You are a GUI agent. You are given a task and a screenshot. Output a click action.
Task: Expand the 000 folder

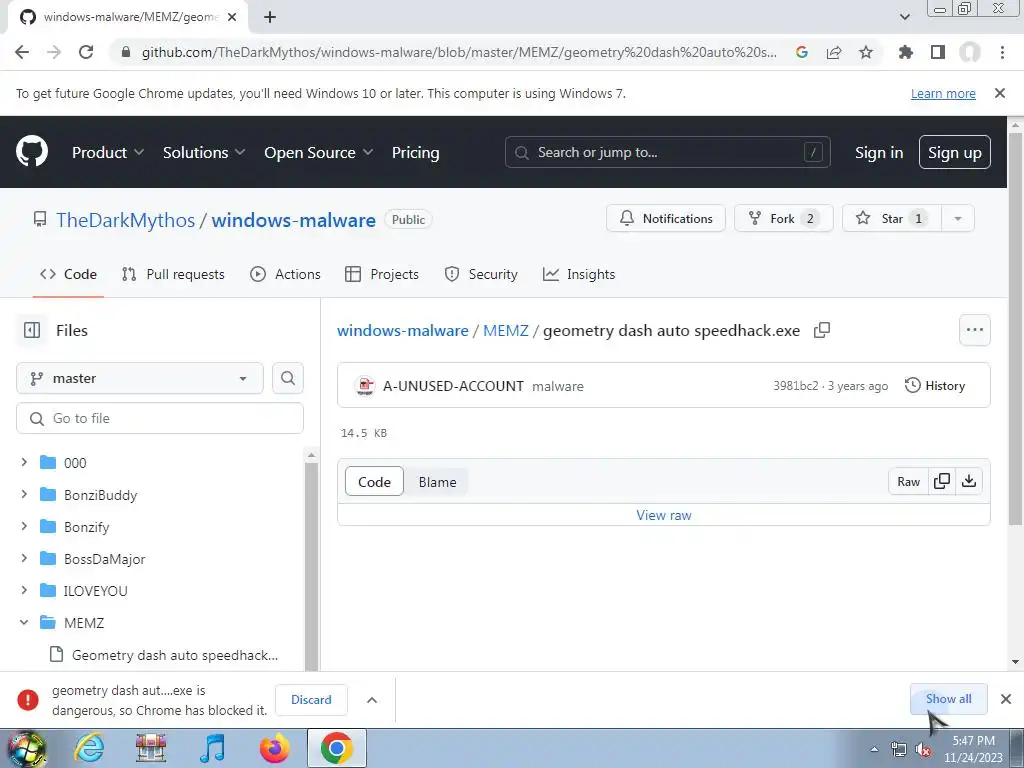24,462
